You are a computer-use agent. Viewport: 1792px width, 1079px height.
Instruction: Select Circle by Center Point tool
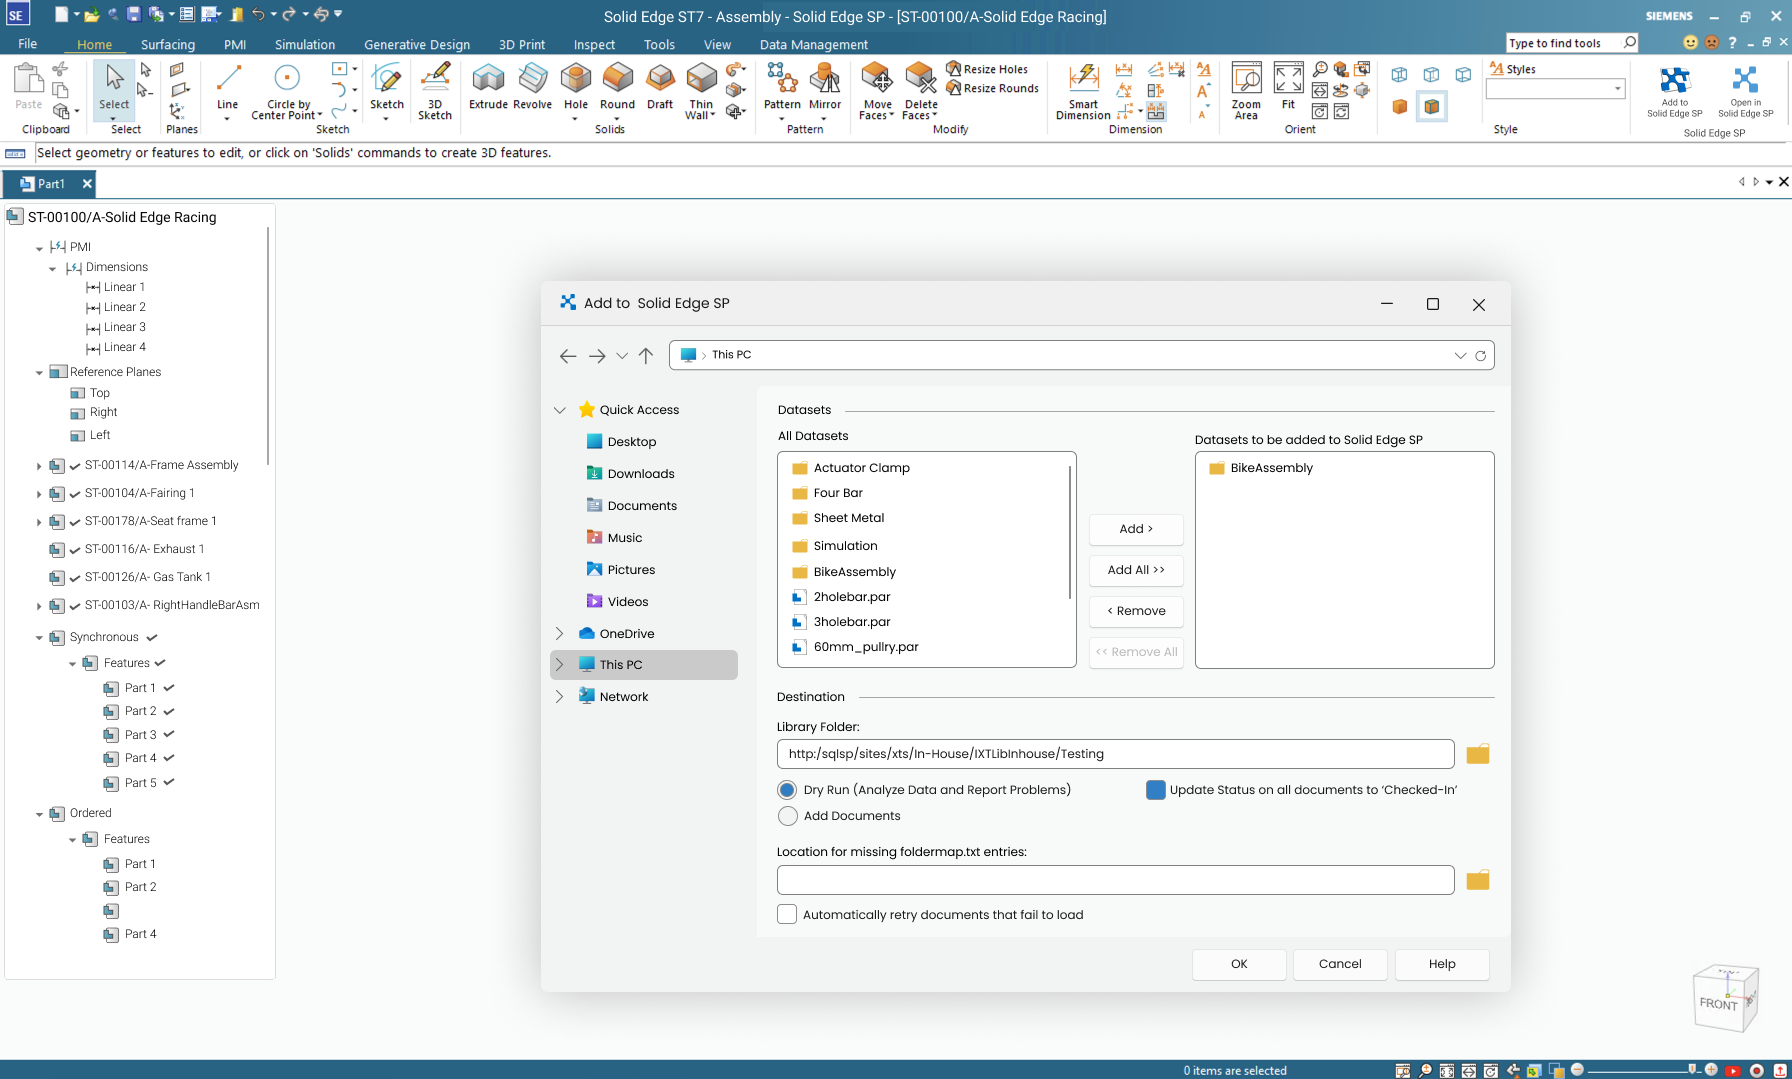pos(287,91)
